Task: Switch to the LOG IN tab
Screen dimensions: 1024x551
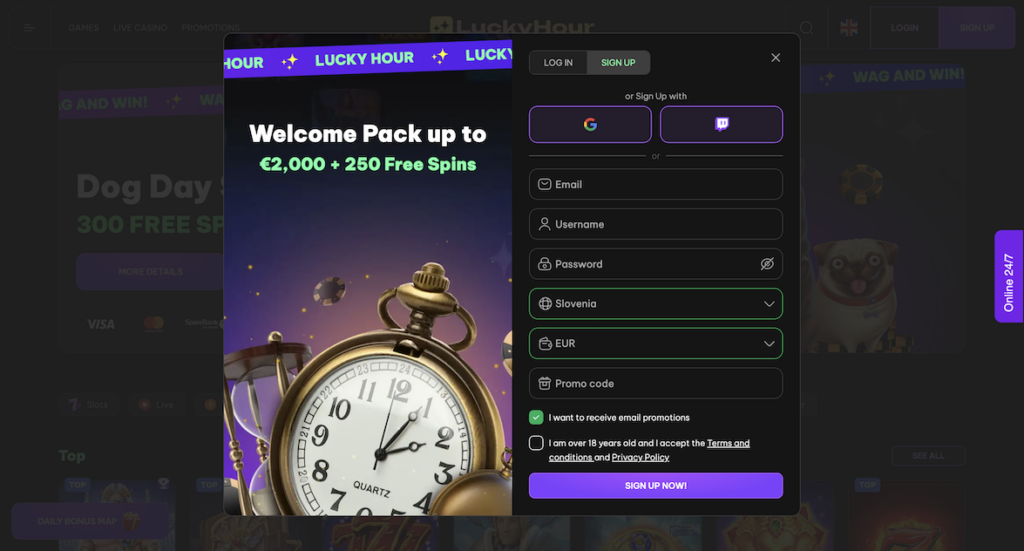Action: coord(558,63)
